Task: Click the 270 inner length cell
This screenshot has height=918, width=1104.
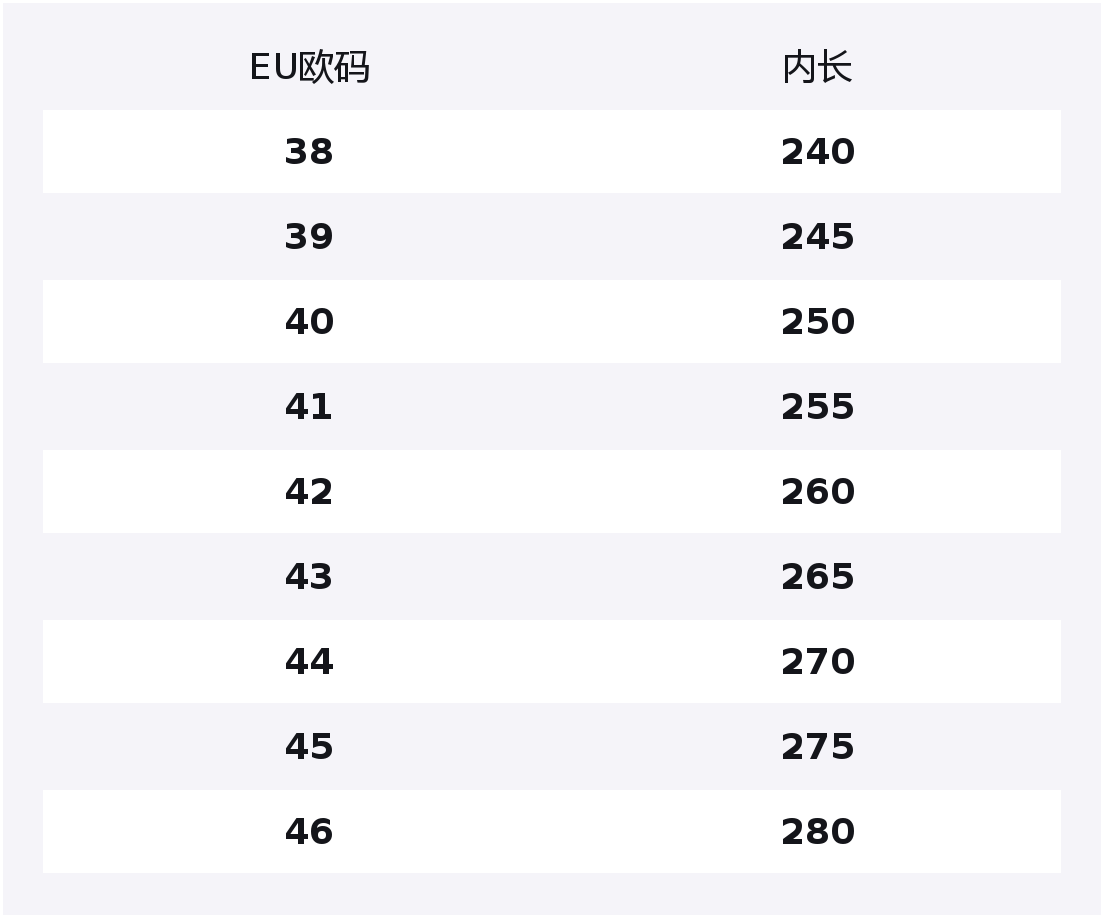Action: click(817, 662)
